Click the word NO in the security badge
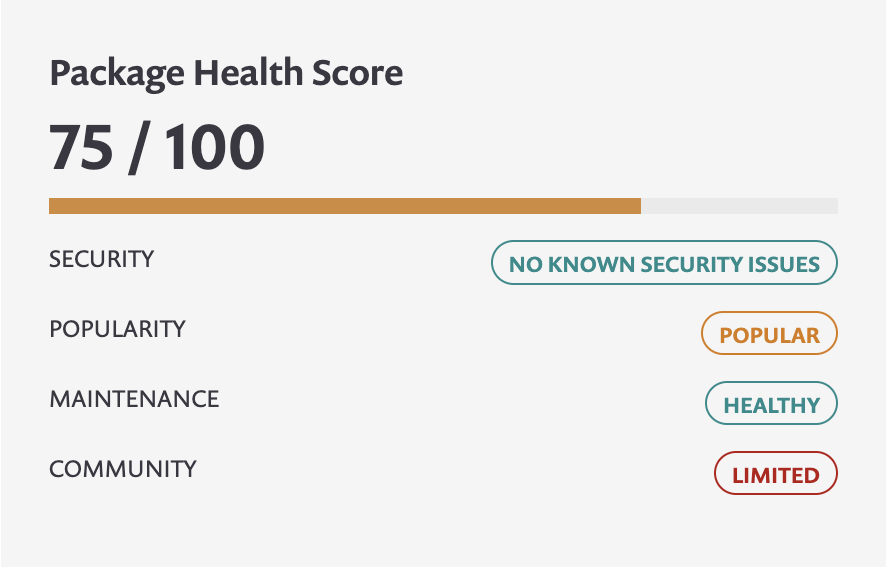Image resolution: width=890 pixels, height=572 pixels. 524,265
